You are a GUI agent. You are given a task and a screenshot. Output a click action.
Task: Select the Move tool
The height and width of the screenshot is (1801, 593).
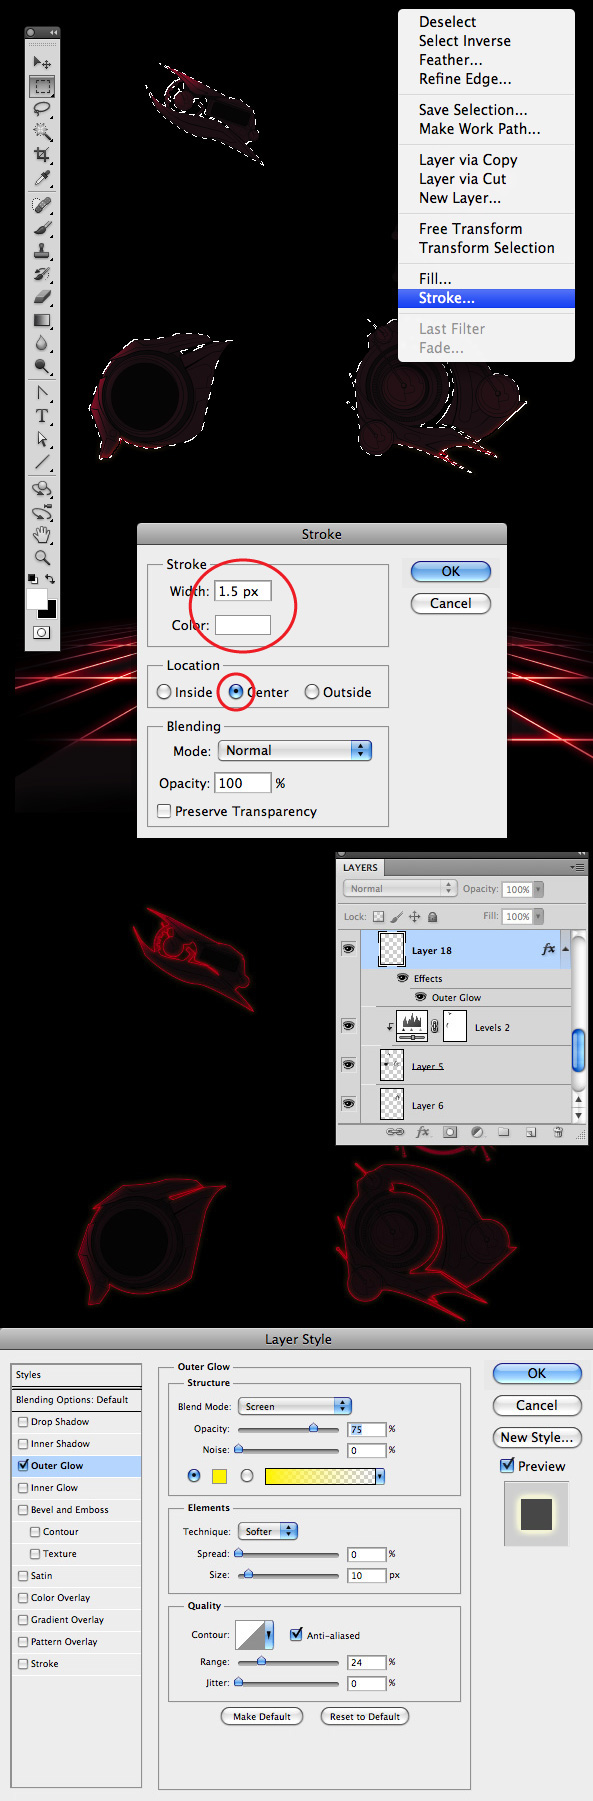(x=42, y=64)
